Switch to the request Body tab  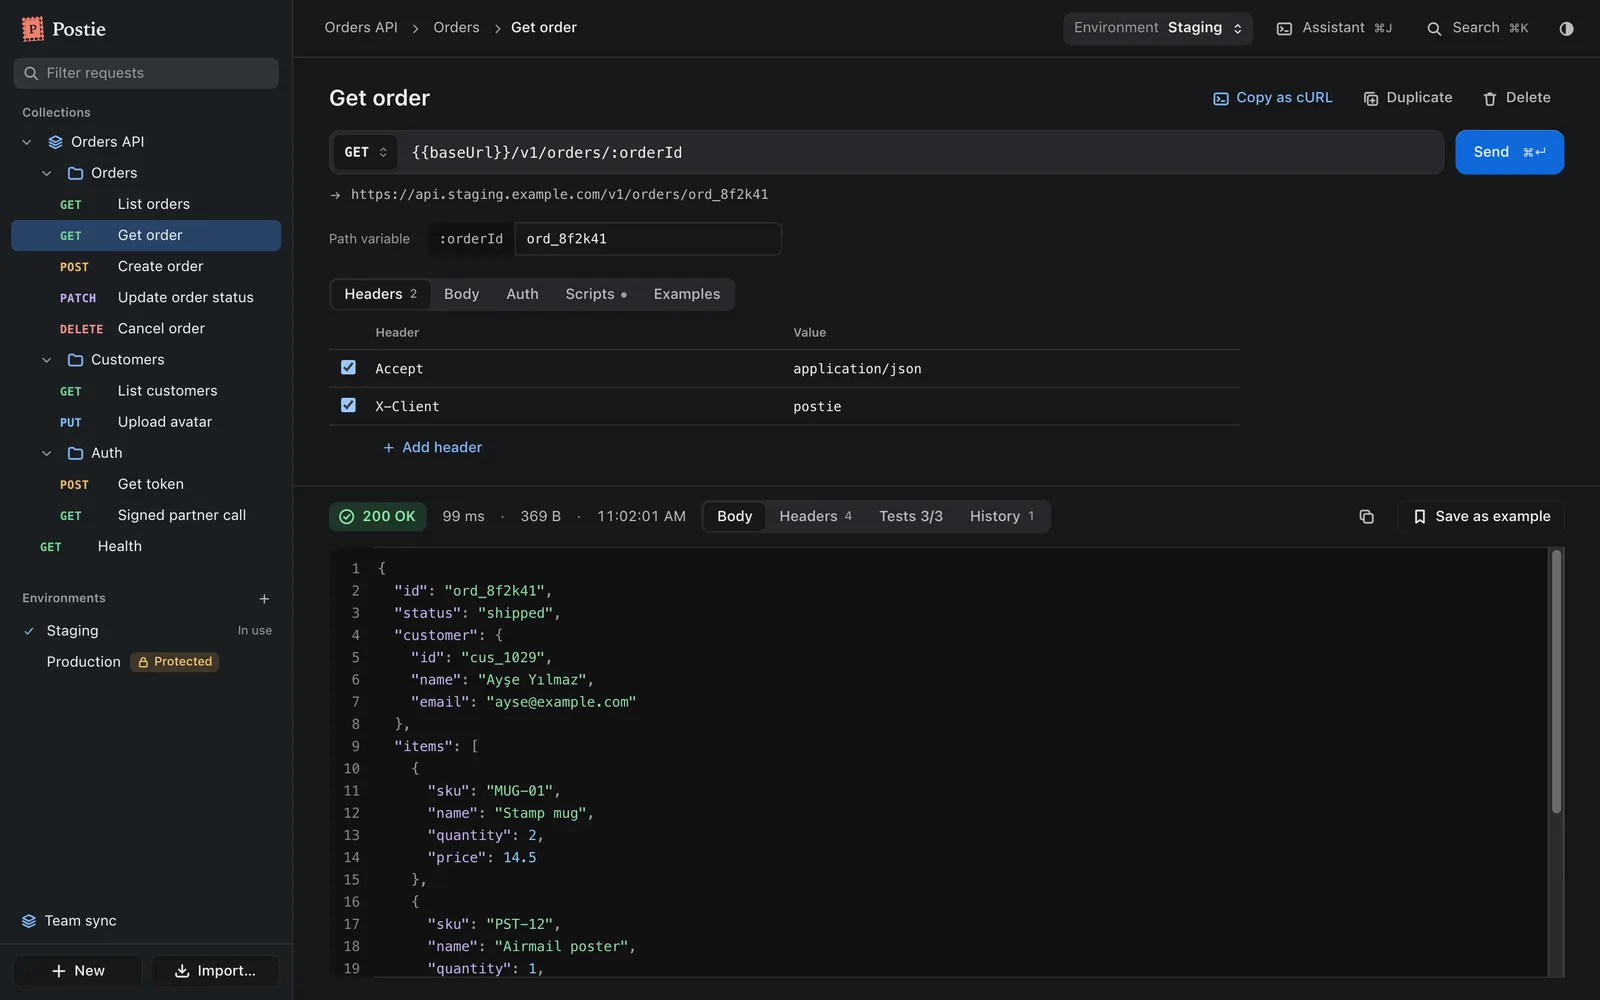(461, 294)
